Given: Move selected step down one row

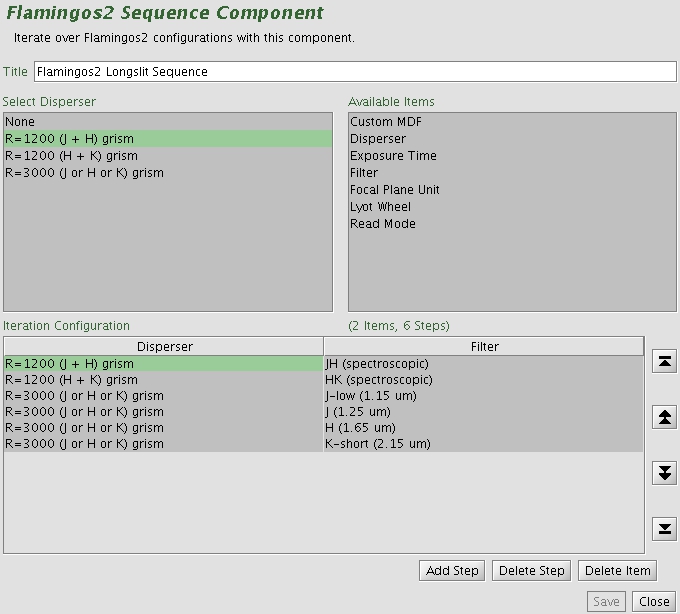Looking at the screenshot, I should pyautogui.click(x=664, y=473).
